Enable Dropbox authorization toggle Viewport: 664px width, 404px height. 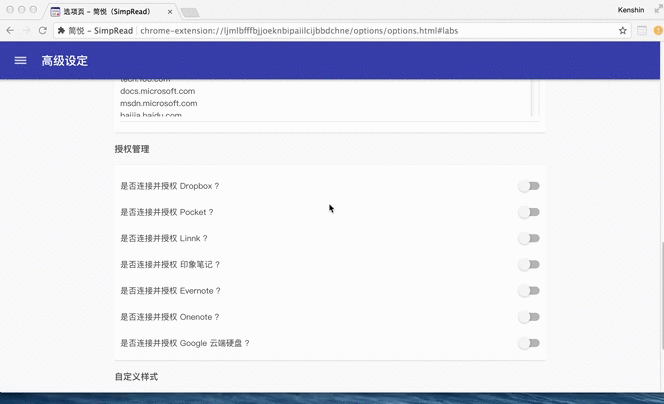pyautogui.click(x=529, y=186)
